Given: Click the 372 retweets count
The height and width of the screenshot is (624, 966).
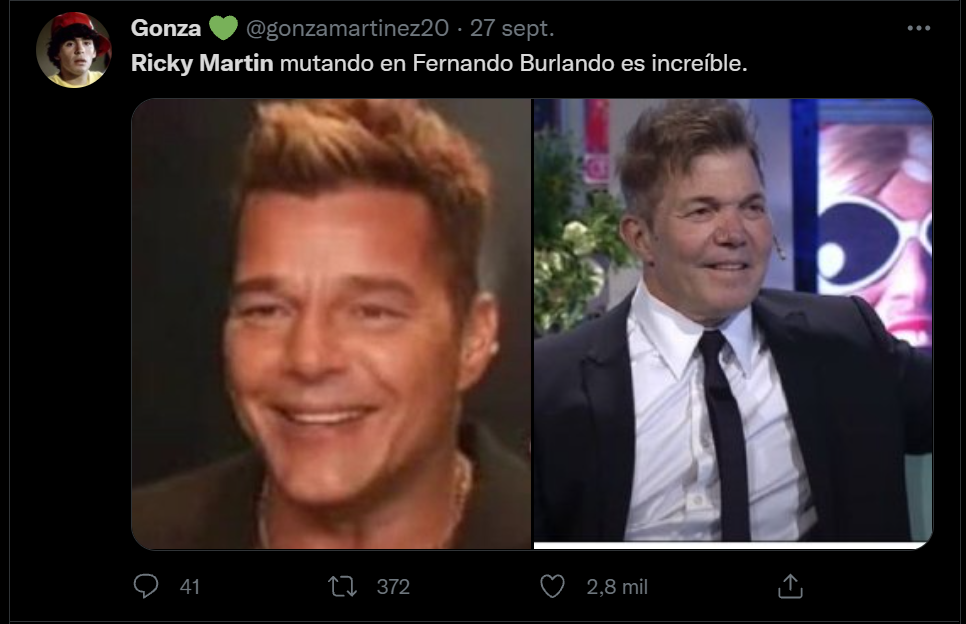Looking at the screenshot, I should point(393,586).
